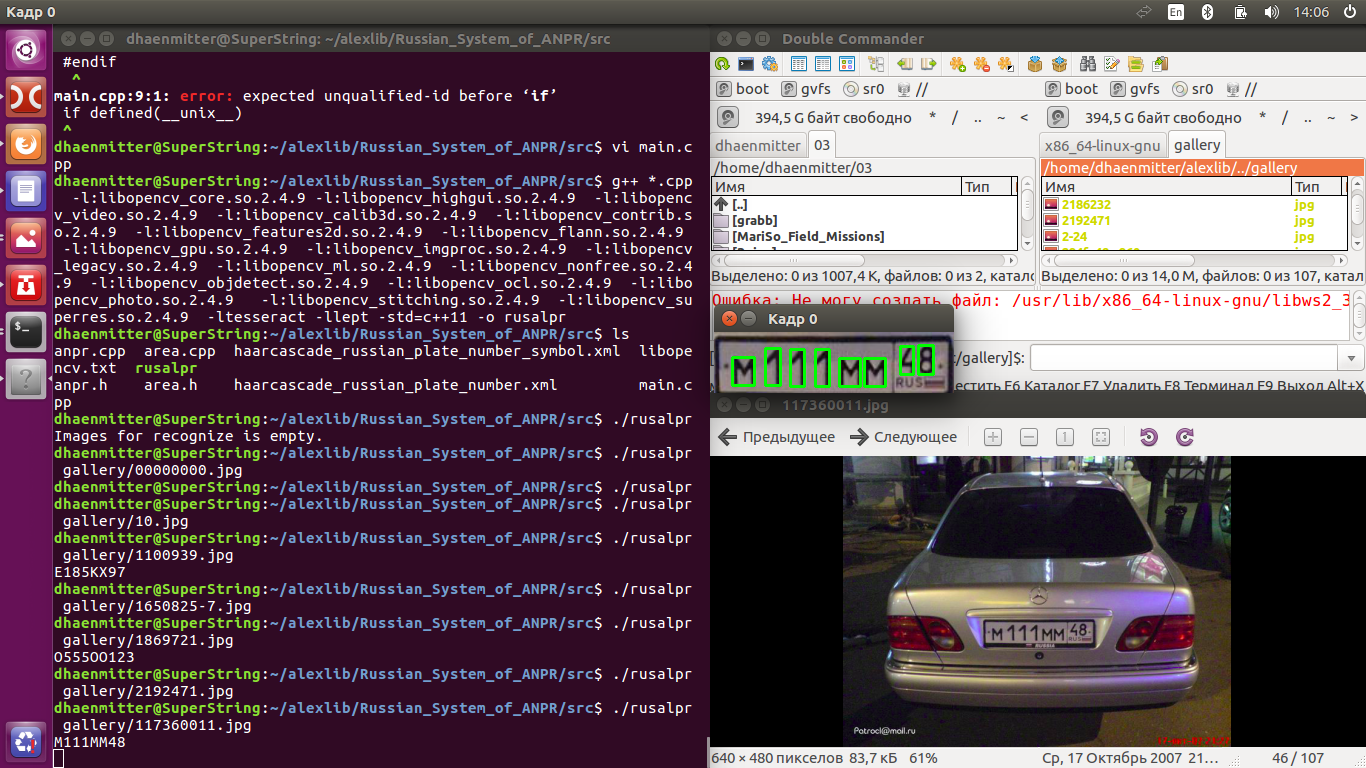
Task: Open the sound volume indicator in top bar
Action: click(1271, 12)
